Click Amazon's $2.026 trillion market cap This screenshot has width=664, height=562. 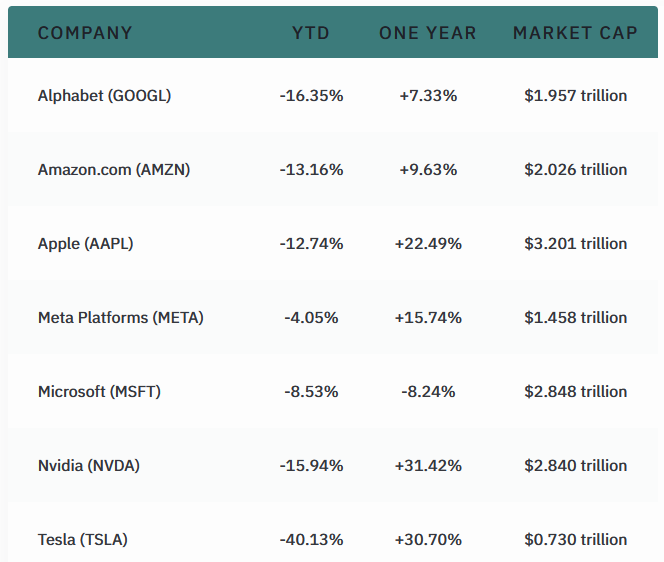coord(576,170)
